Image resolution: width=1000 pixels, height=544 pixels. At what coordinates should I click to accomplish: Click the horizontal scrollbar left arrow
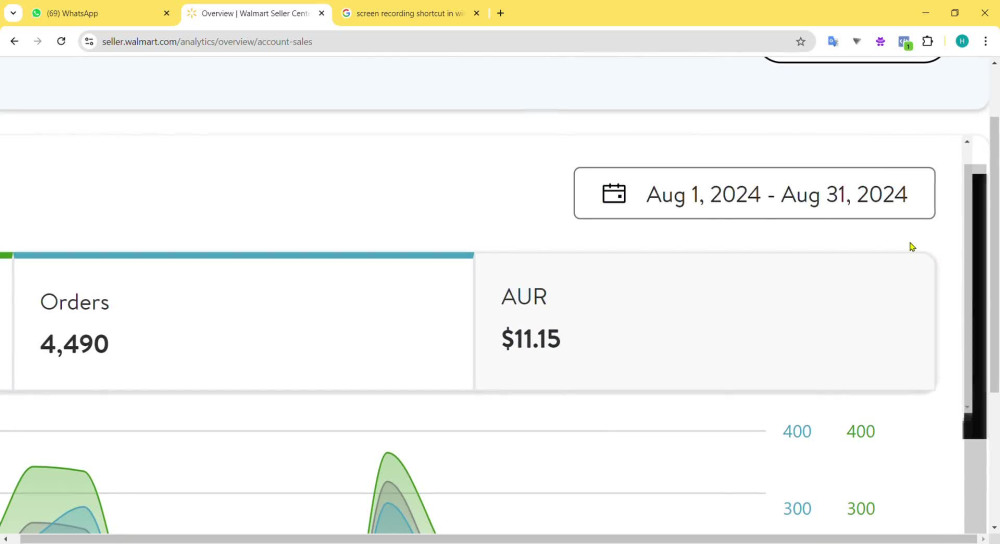coord(5,540)
